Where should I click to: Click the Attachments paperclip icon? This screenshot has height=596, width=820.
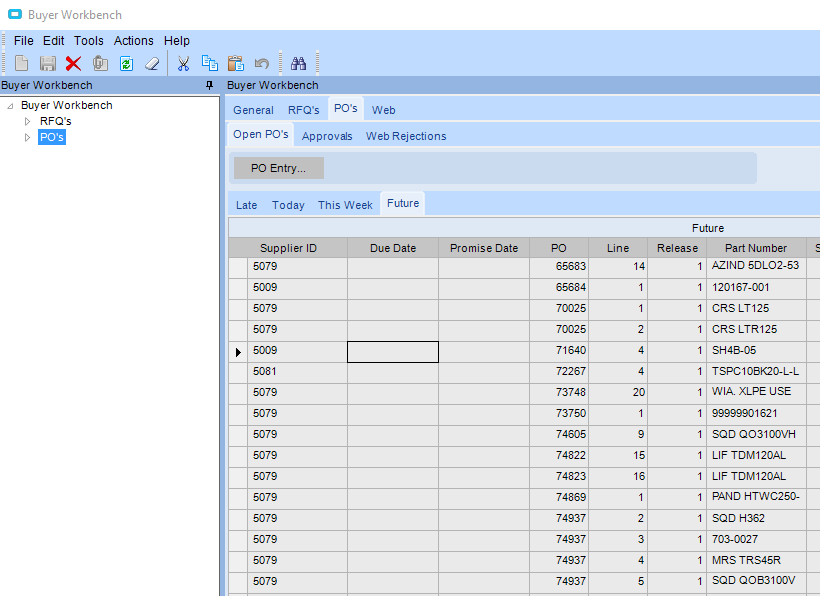click(100, 63)
